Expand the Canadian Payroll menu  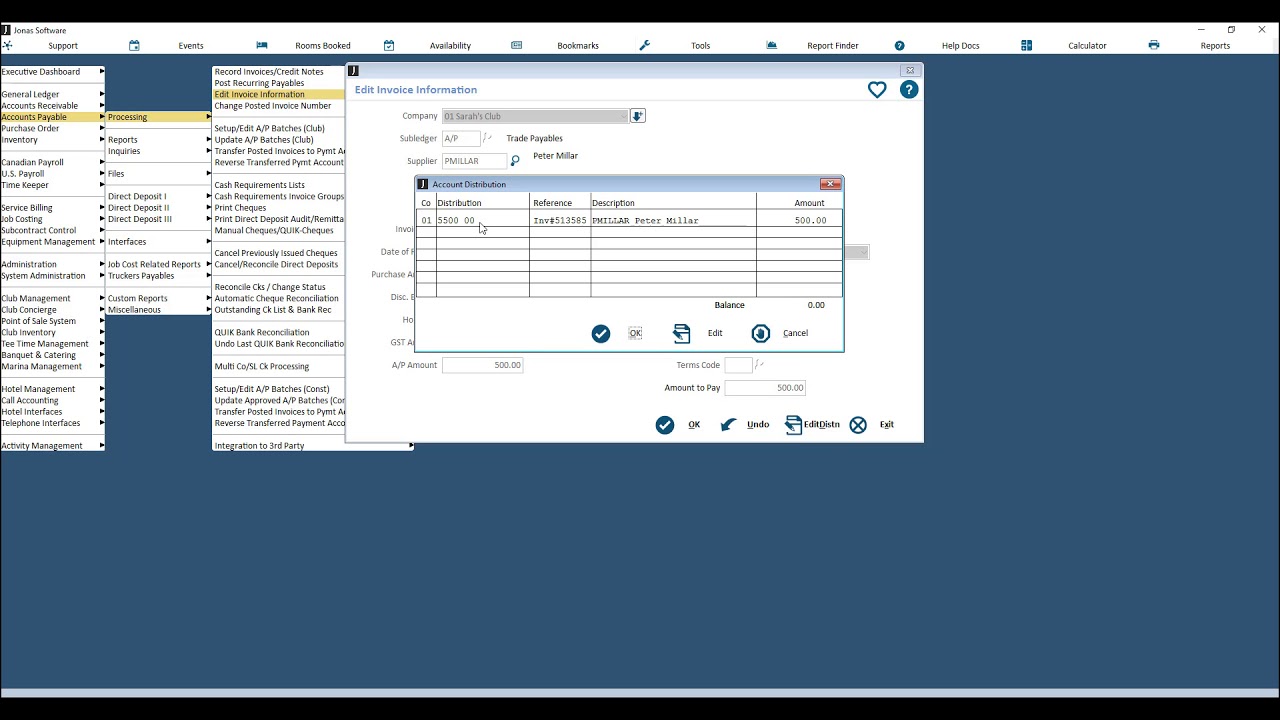[x=53, y=162]
